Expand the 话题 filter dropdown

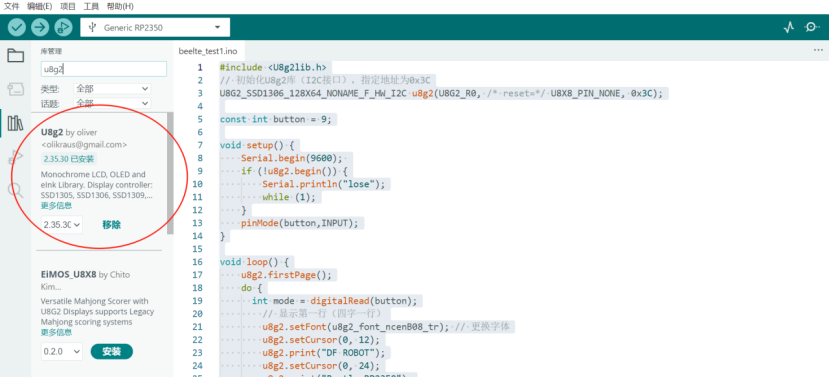point(112,103)
